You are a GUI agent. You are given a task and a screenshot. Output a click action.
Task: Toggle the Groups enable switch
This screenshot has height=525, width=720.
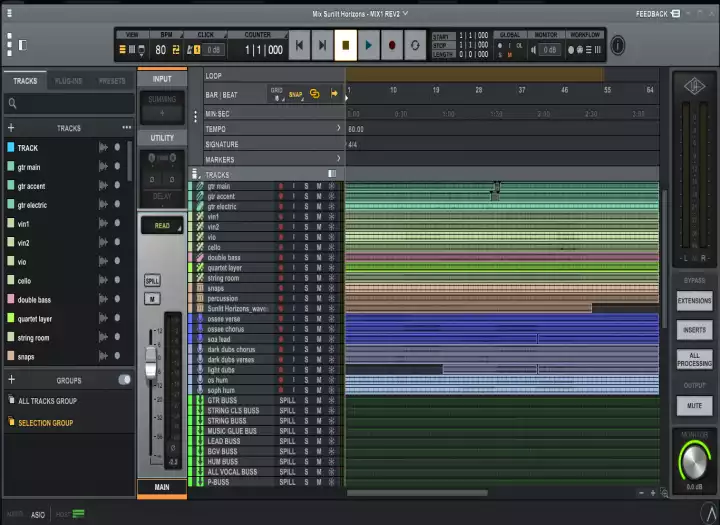[125, 380]
